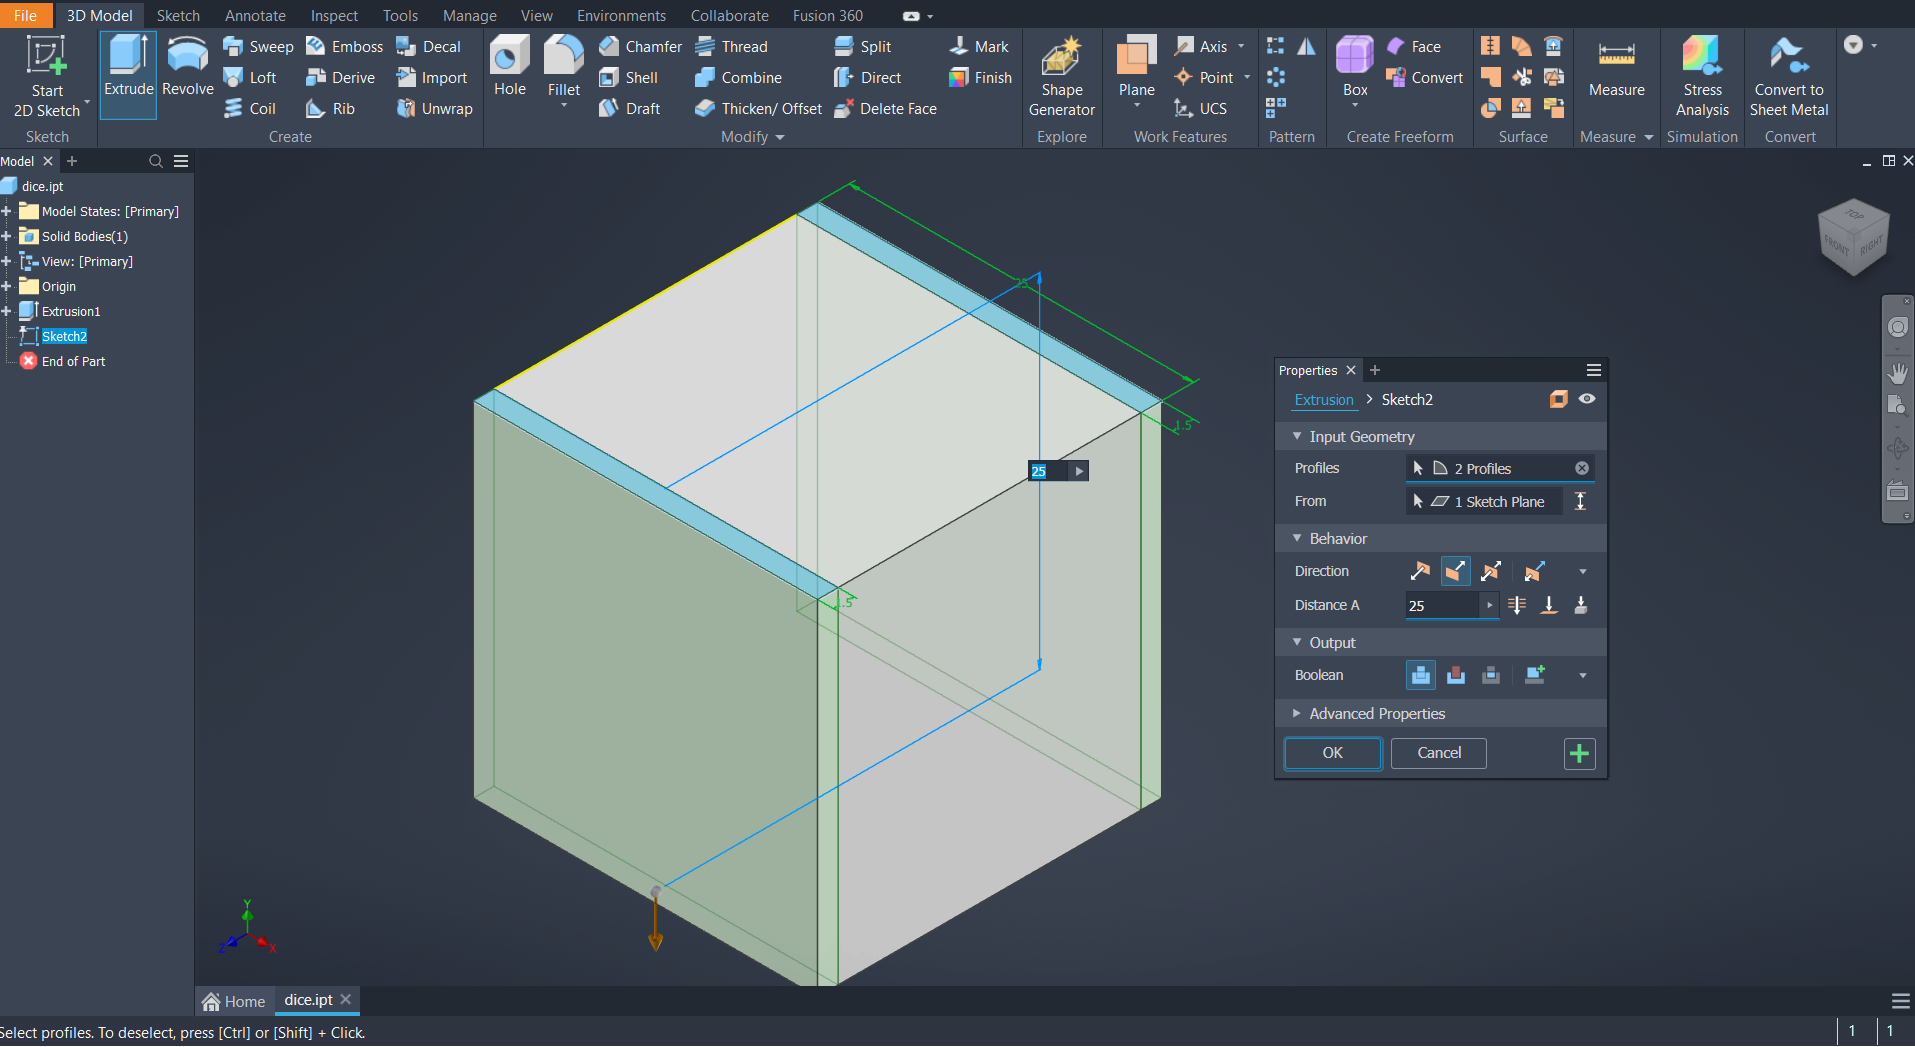This screenshot has height=1047, width=1915.
Task: Click the ViewCube in viewport
Action: coord(1853,237)
